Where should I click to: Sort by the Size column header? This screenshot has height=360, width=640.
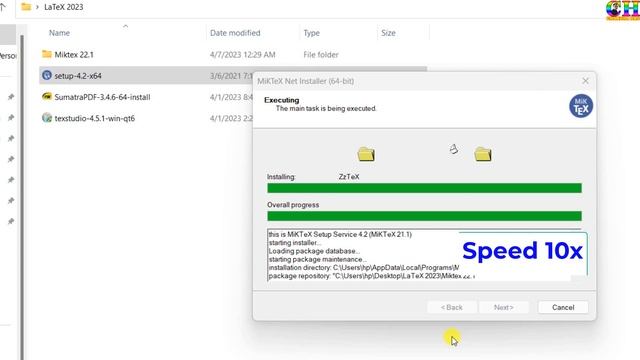pyautogui.click(x=388, y=33)
